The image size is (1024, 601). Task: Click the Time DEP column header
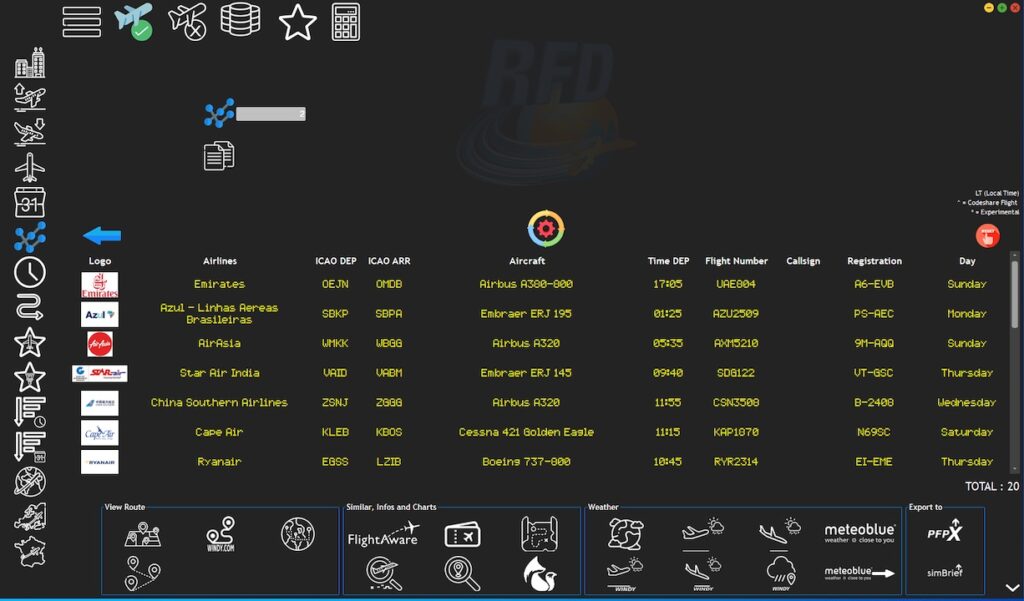tap(668, 261)
